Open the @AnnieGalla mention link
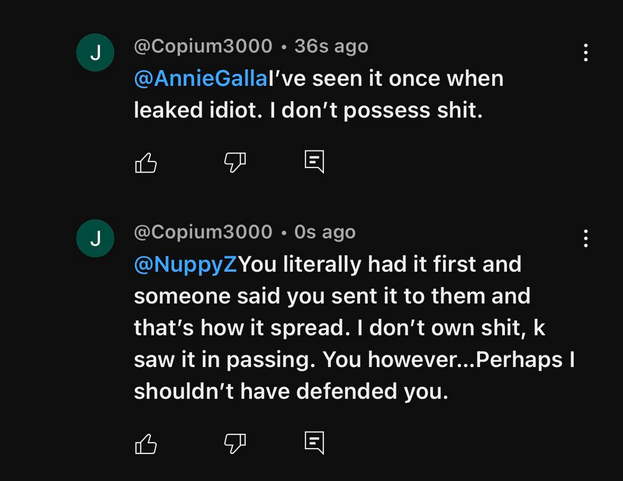The height and width of the screenshot is (481, 623). pyautogui.click(x=187, y=79)
